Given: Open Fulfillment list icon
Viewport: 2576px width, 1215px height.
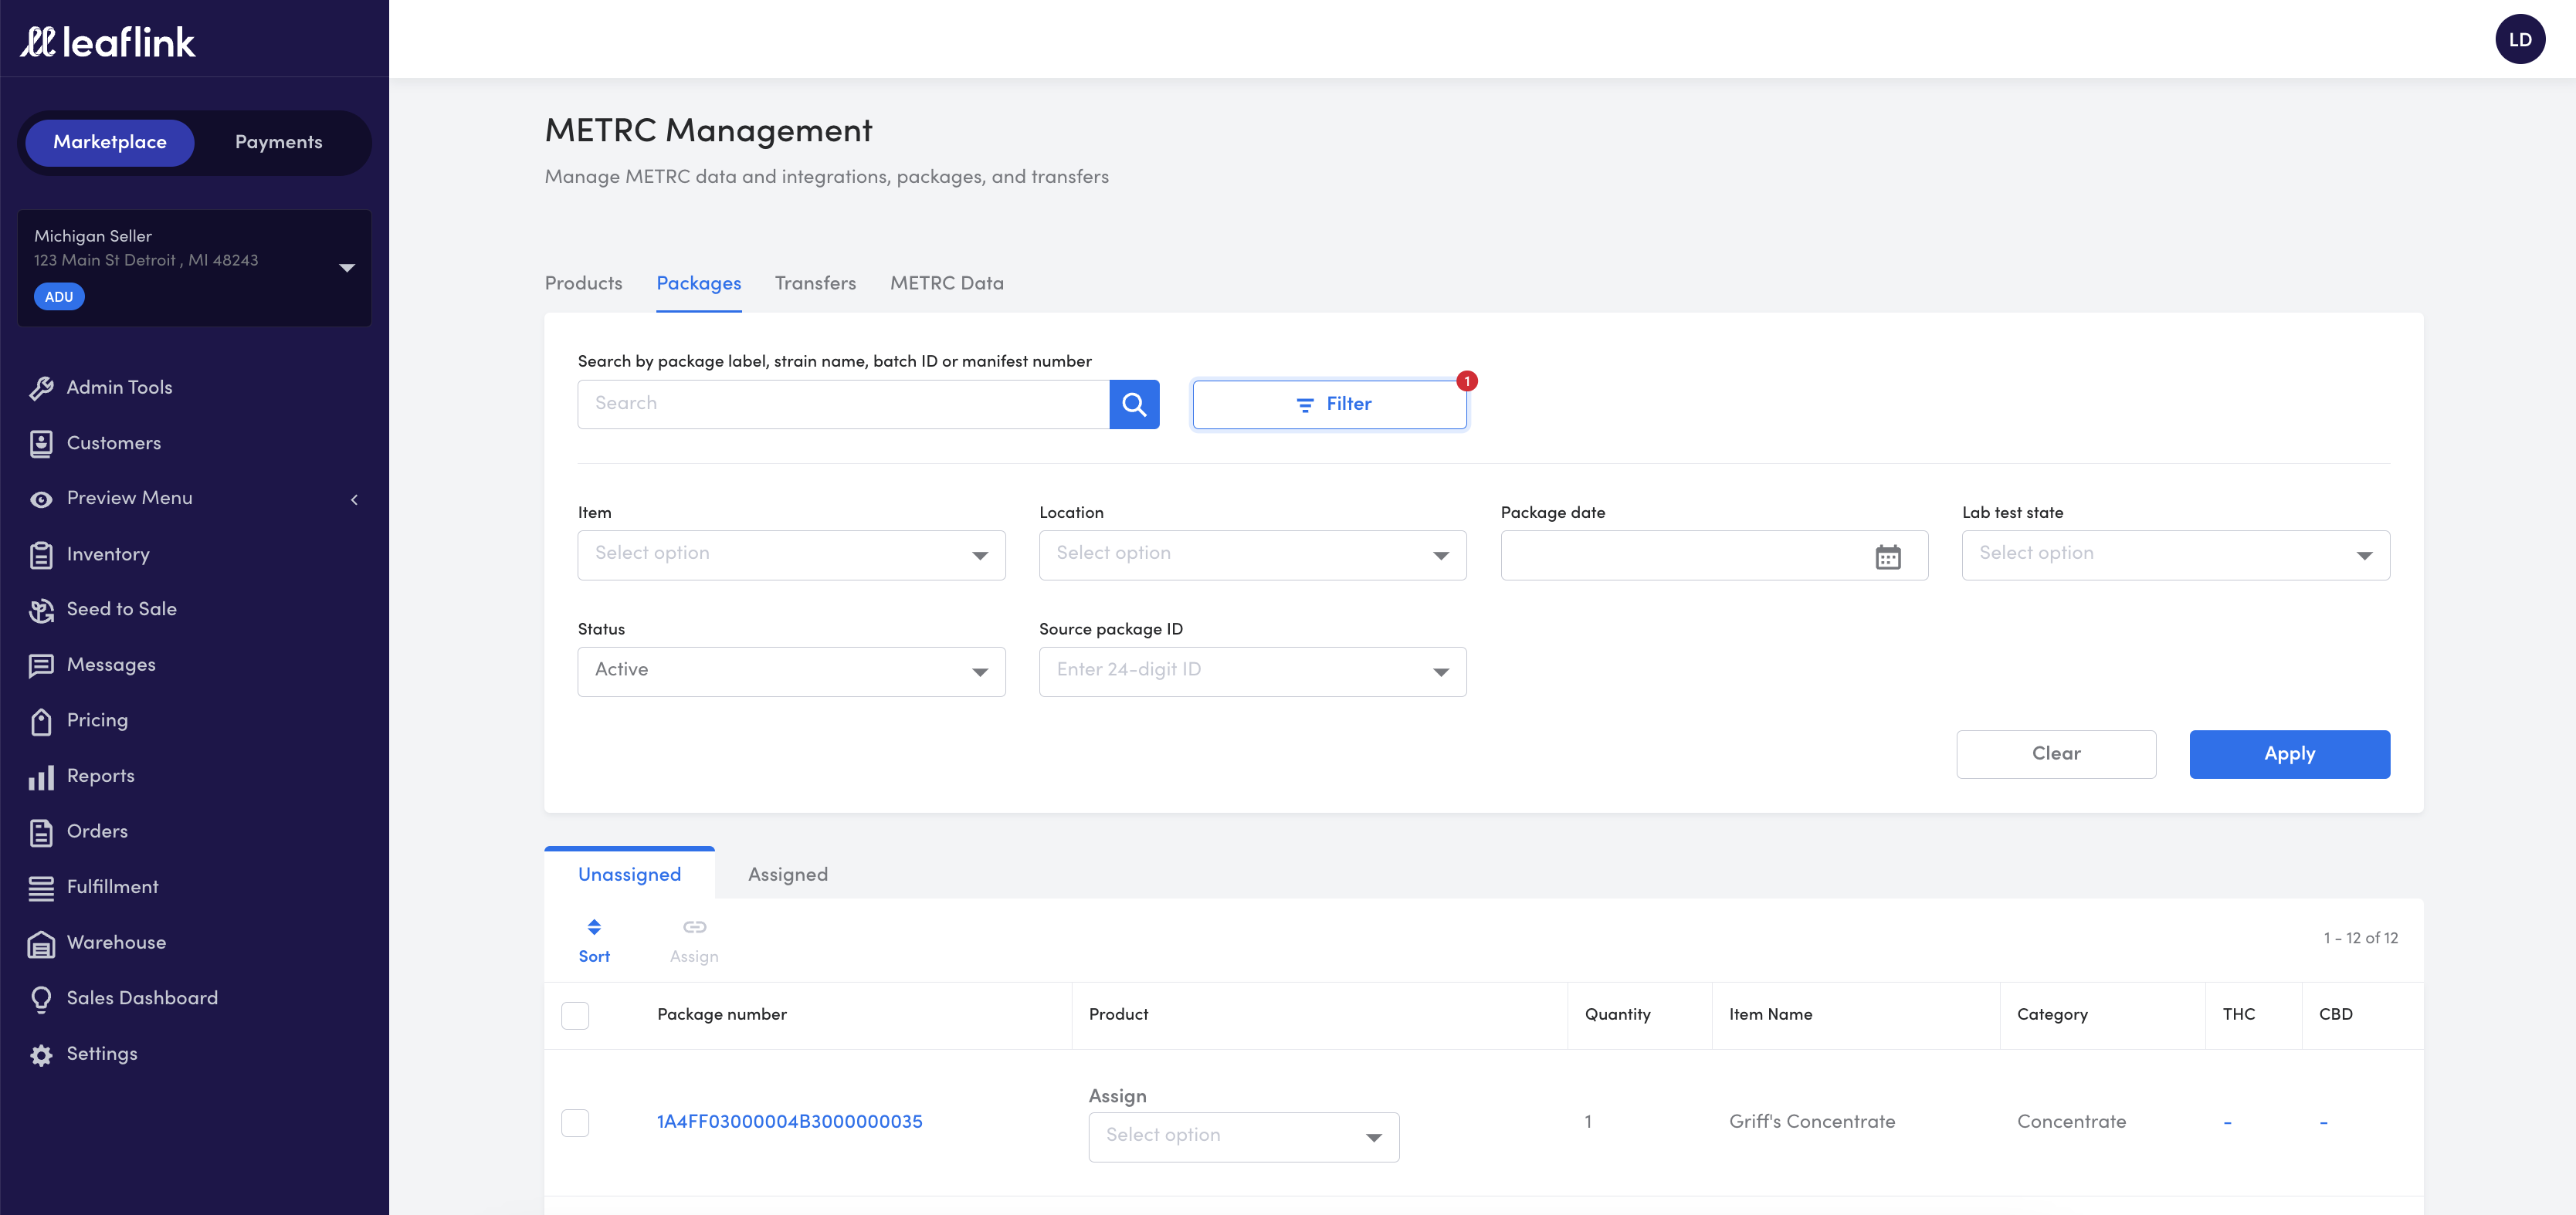Looking at the screenshot, I should (x=41, y=888).
